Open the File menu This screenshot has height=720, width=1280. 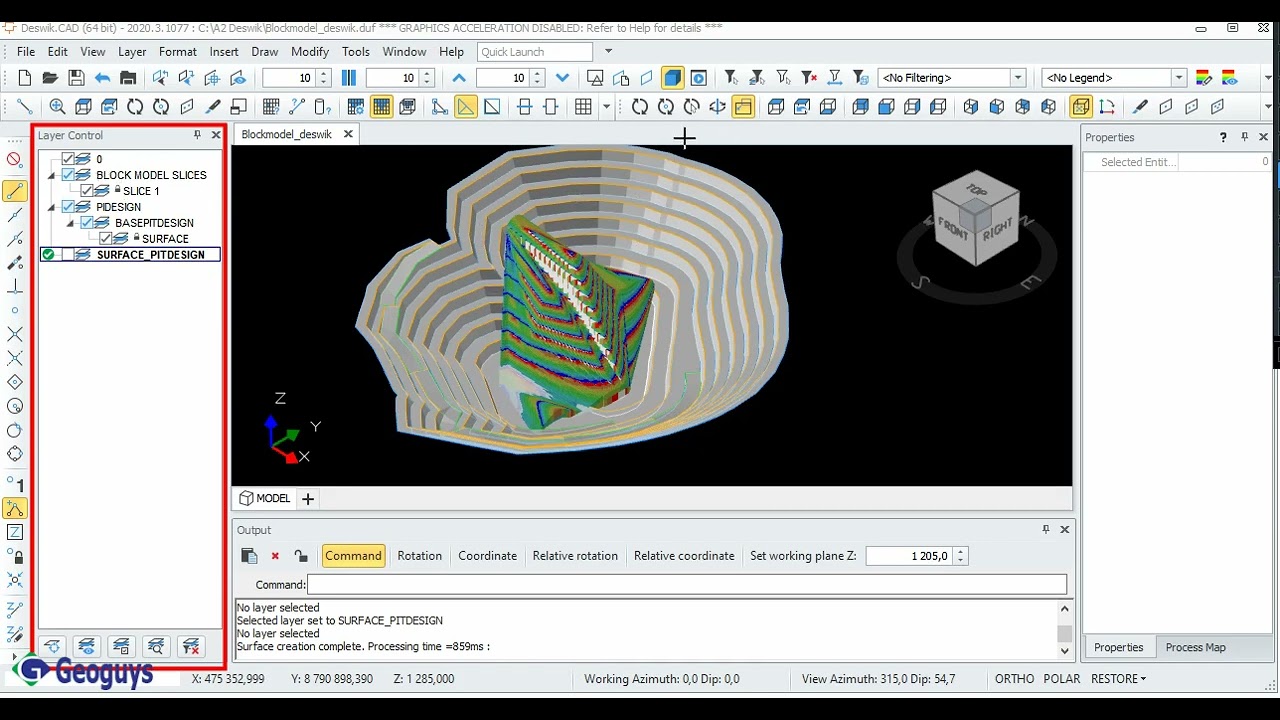(x=26, y=52)
